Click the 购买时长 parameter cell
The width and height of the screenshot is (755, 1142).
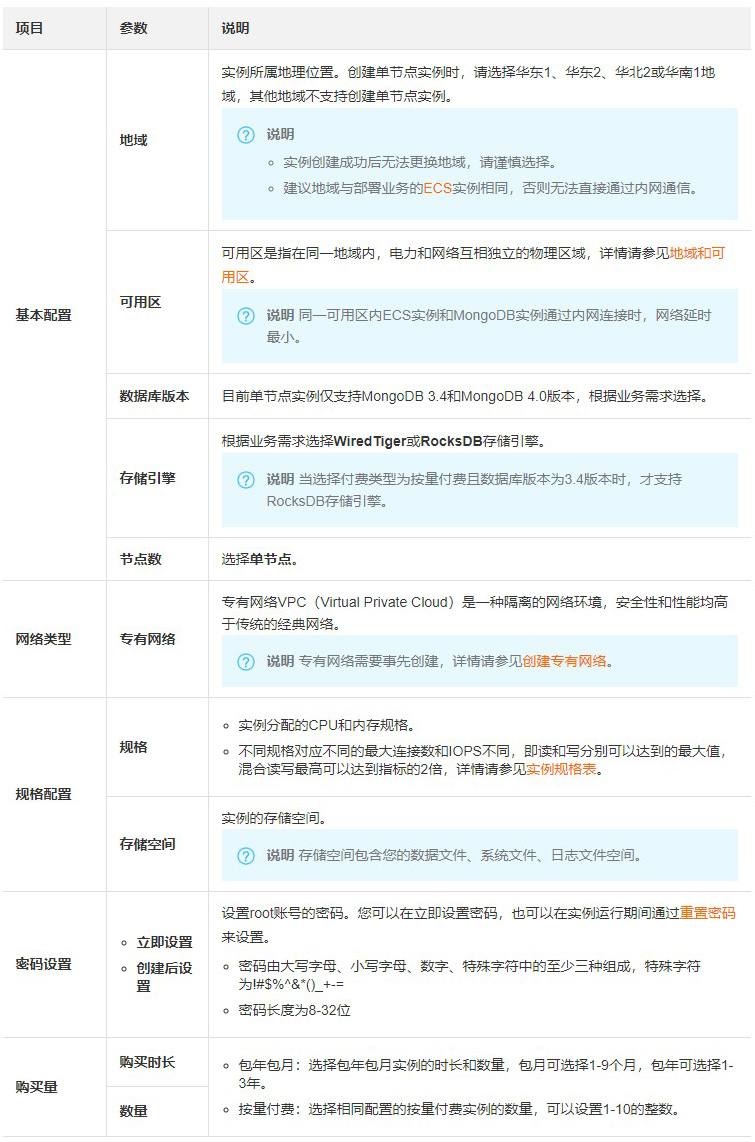tap(147, 1062)
